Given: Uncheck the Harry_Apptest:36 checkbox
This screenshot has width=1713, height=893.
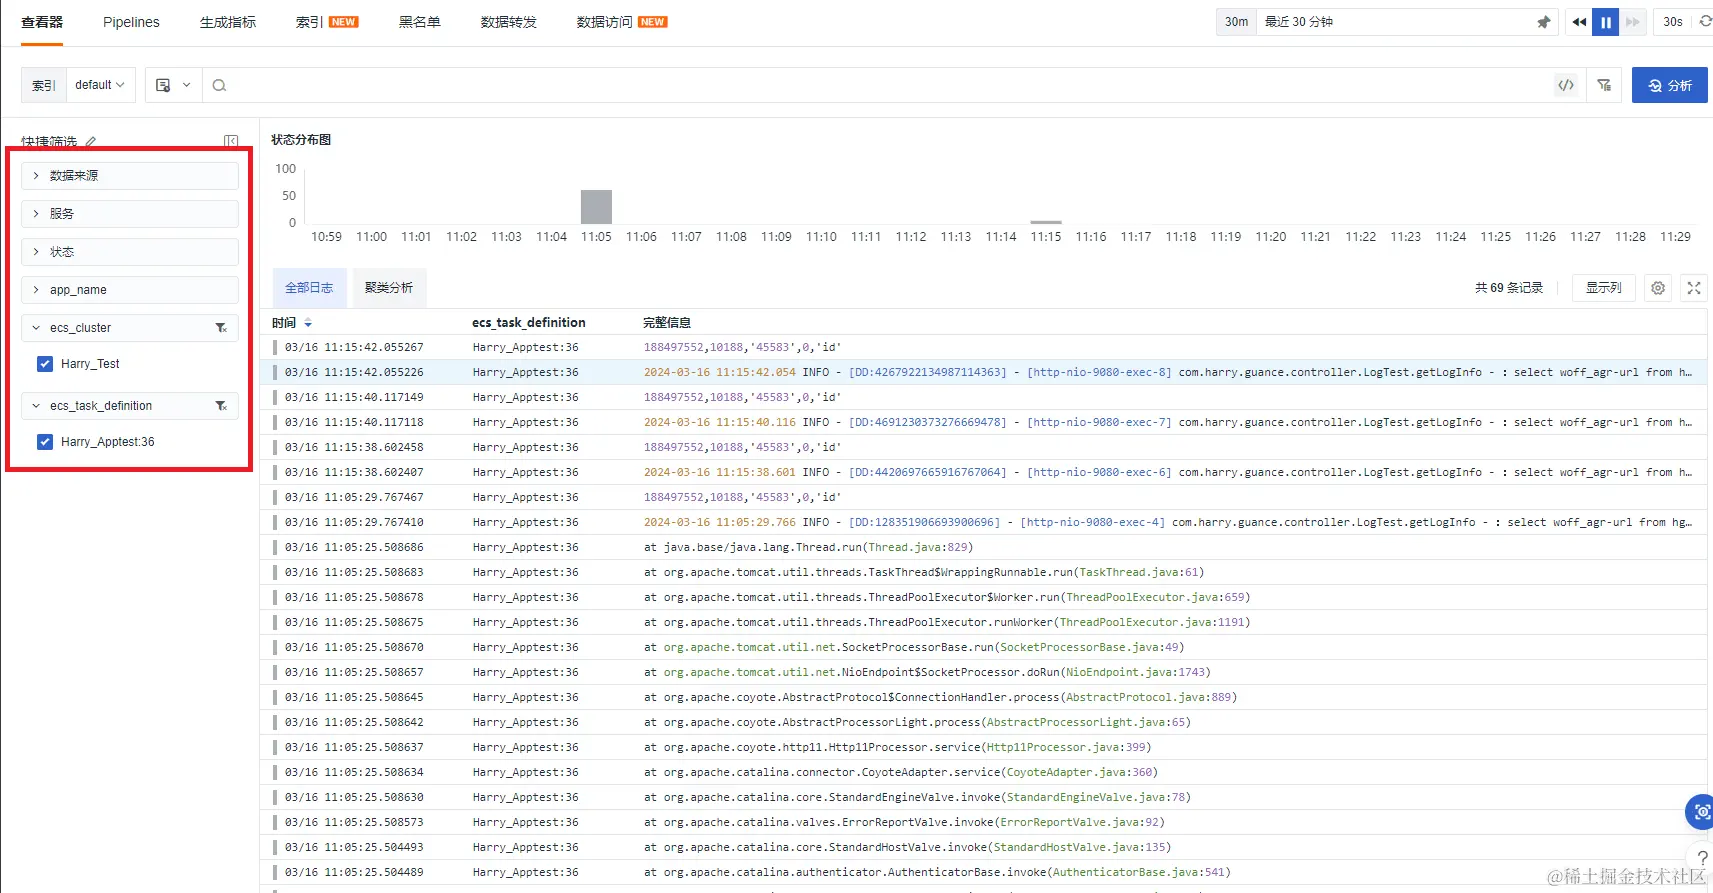Looking at the screenshot, I should [45, 442].
